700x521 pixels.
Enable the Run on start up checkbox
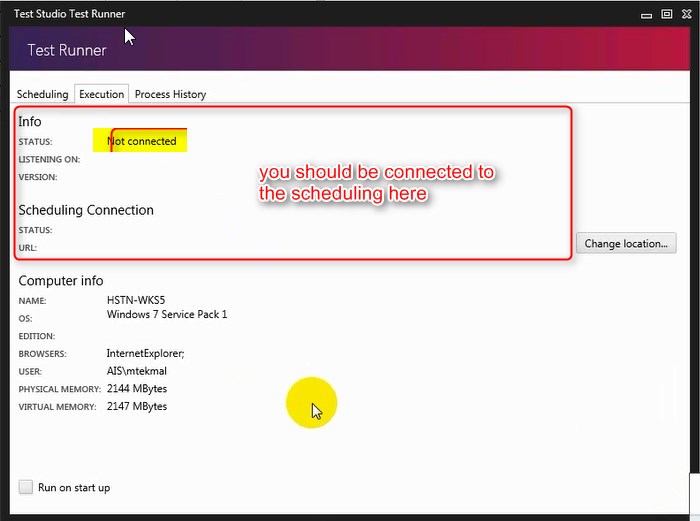[26, 487]
